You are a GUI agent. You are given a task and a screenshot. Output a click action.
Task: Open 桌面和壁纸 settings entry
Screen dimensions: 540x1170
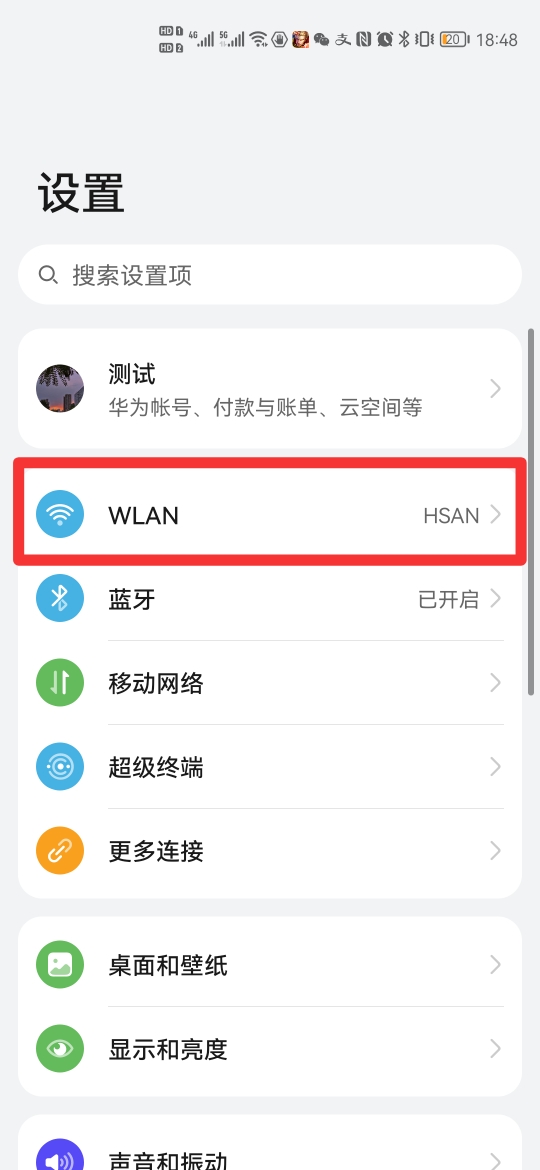[x=270, y=966]
